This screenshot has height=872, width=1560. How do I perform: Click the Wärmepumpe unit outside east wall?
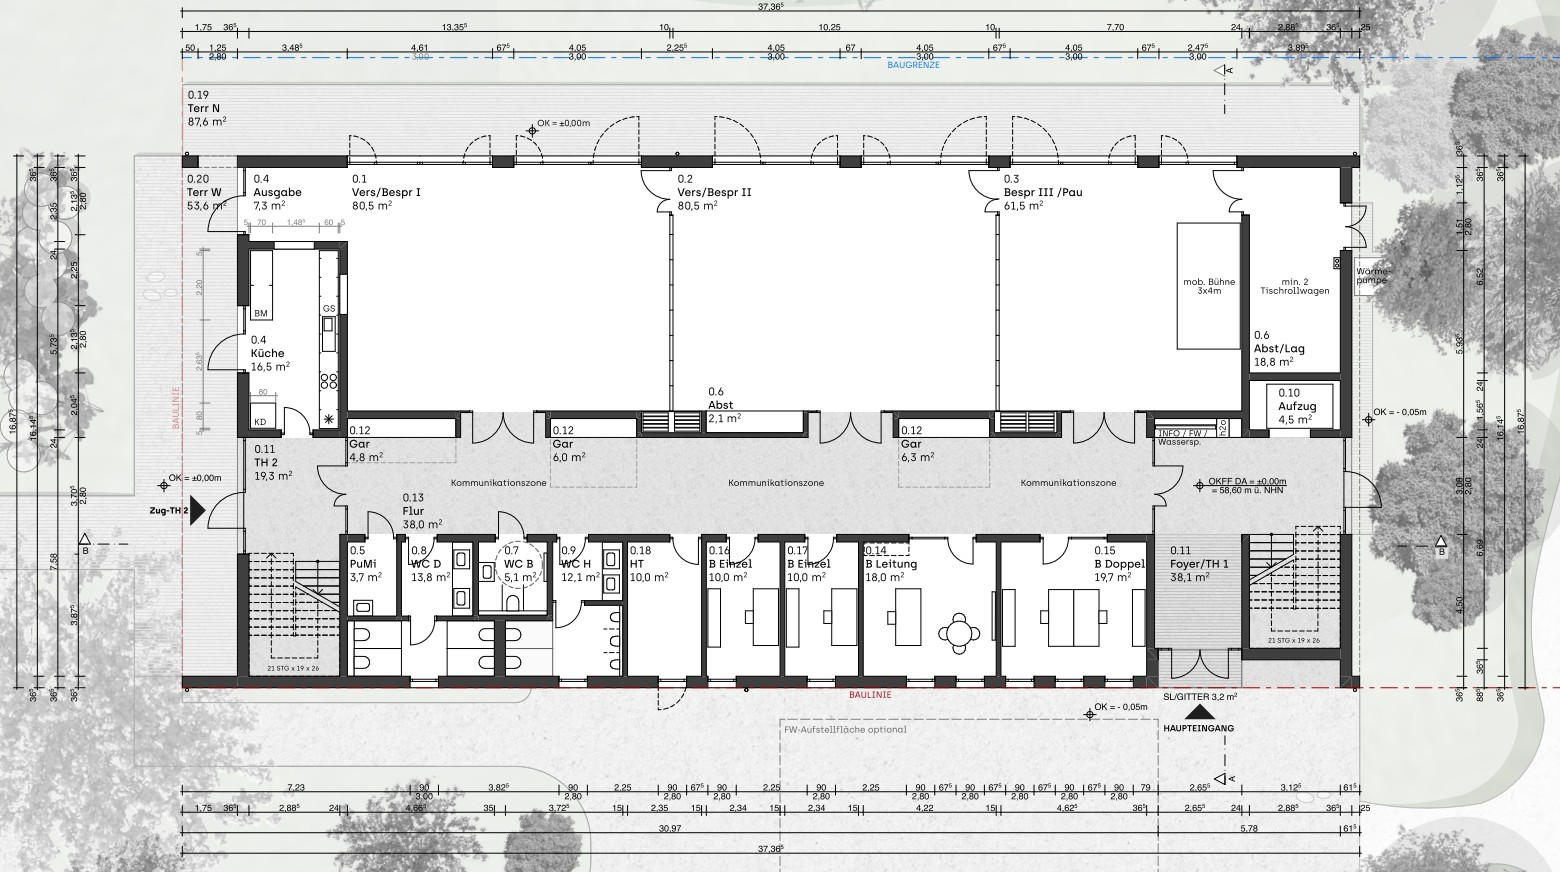[1373, 275]
